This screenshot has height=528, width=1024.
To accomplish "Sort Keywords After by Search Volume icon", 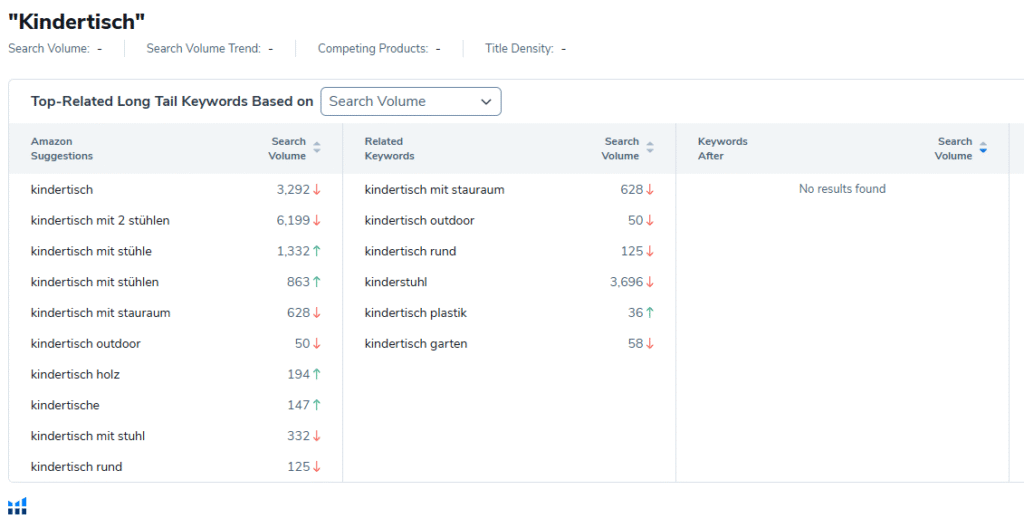I will 983,148.
